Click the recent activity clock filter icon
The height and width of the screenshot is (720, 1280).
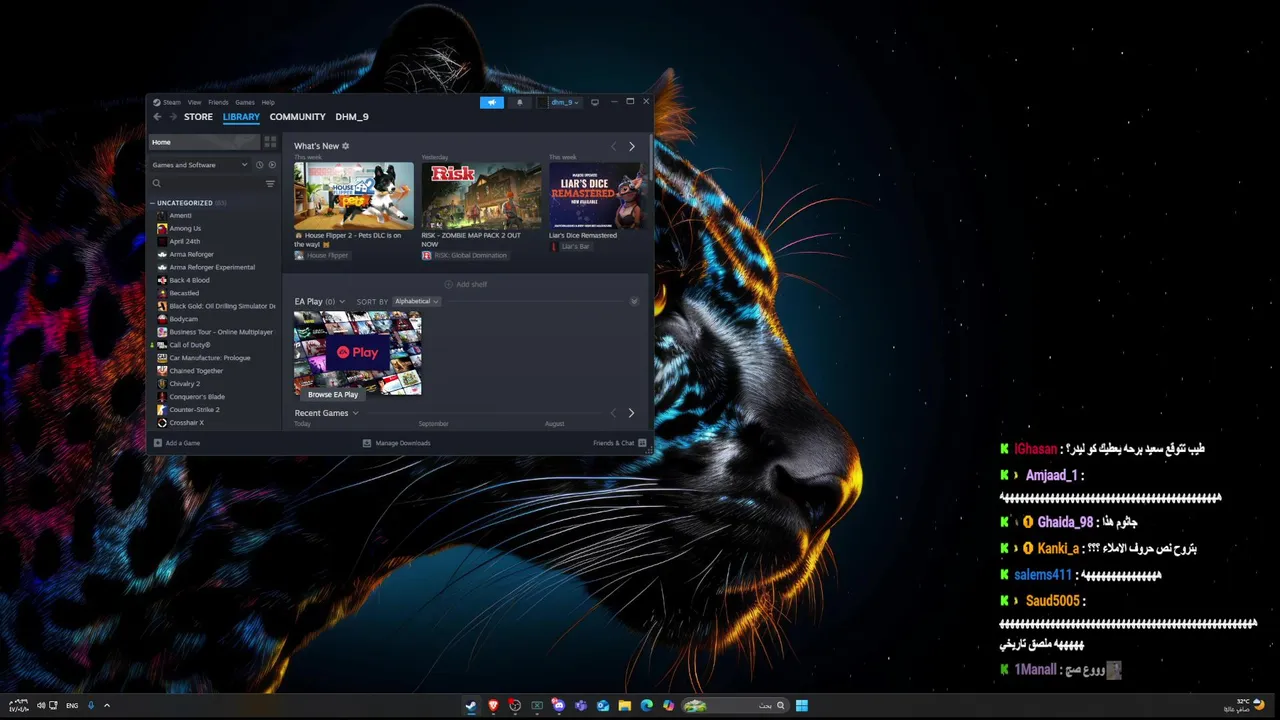pyautogui.click(x=259, y=165)
